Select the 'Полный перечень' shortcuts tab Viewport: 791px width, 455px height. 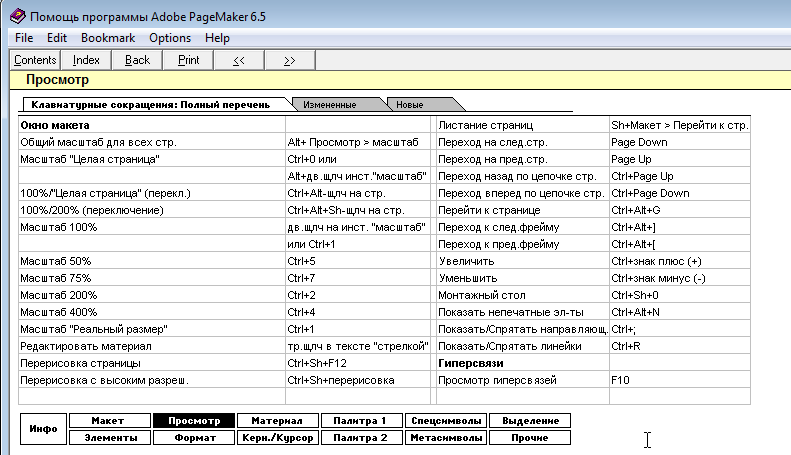[156, 104]
